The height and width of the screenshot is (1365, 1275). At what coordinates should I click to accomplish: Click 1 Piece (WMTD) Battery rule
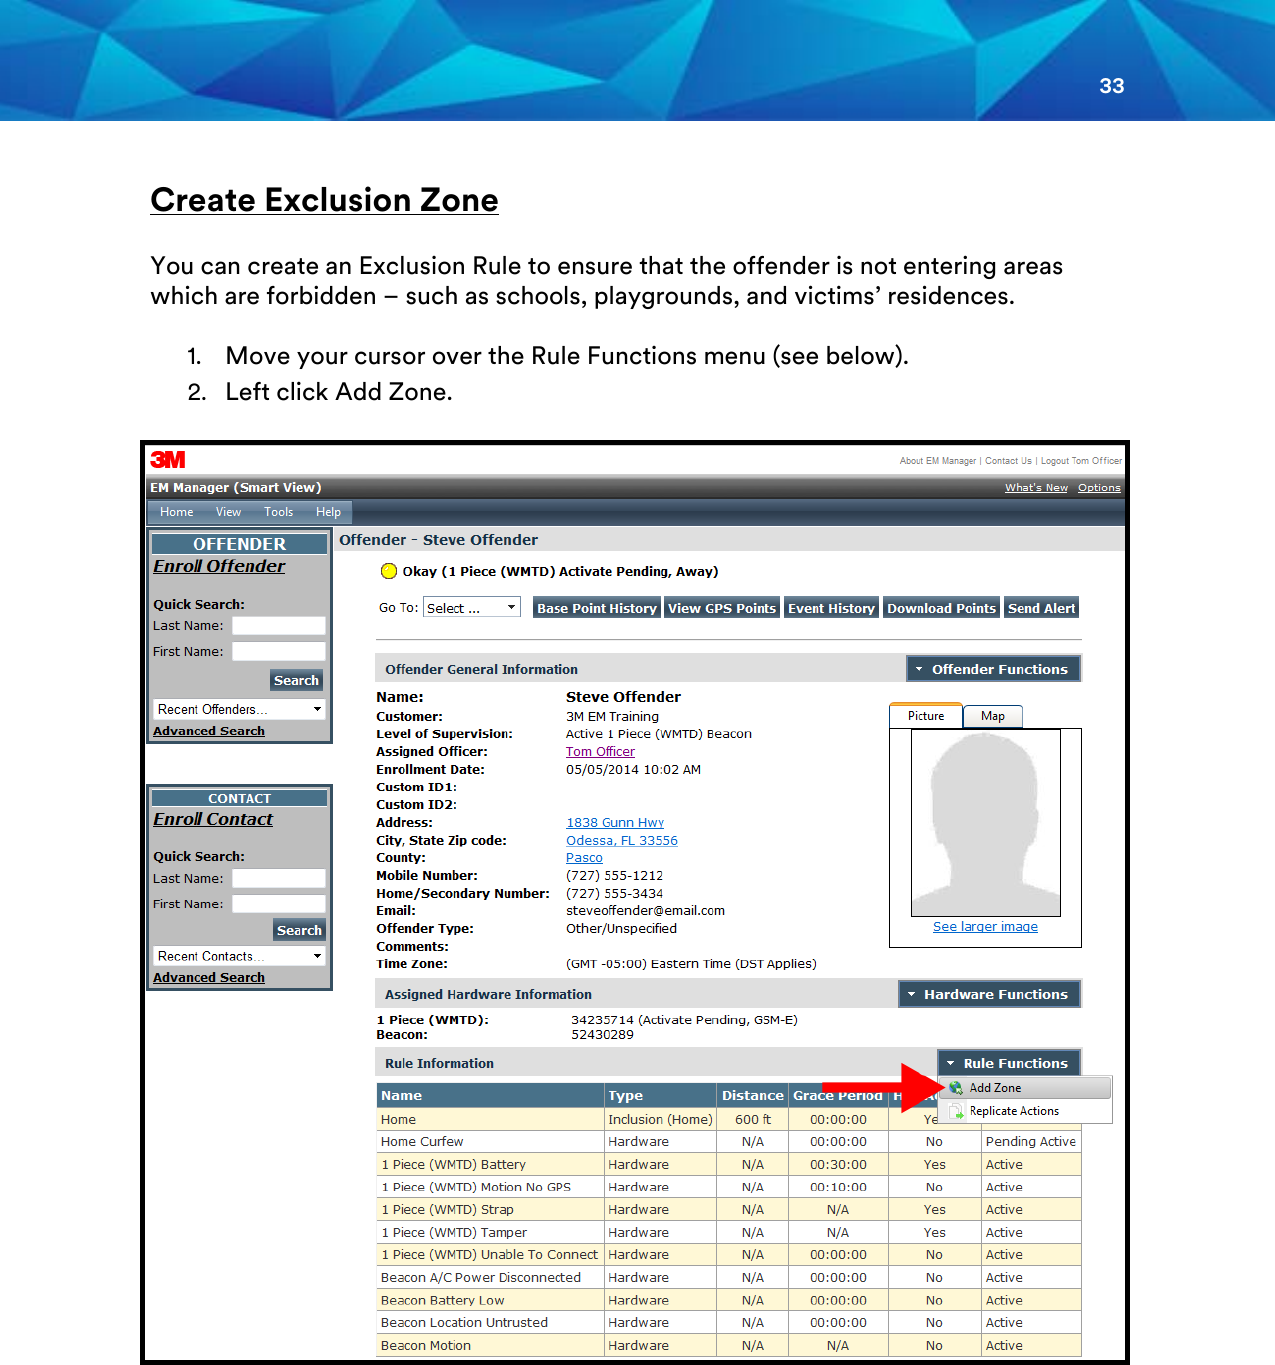[453, 1165]
